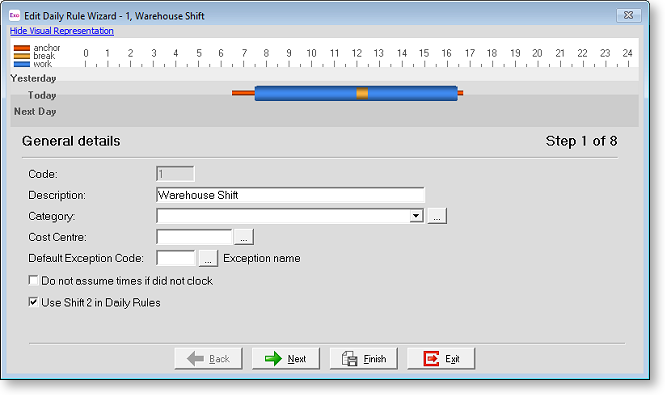Select the orange break segment on Today bar
This screenshot has width=665, height=395.
coord(362,93)
